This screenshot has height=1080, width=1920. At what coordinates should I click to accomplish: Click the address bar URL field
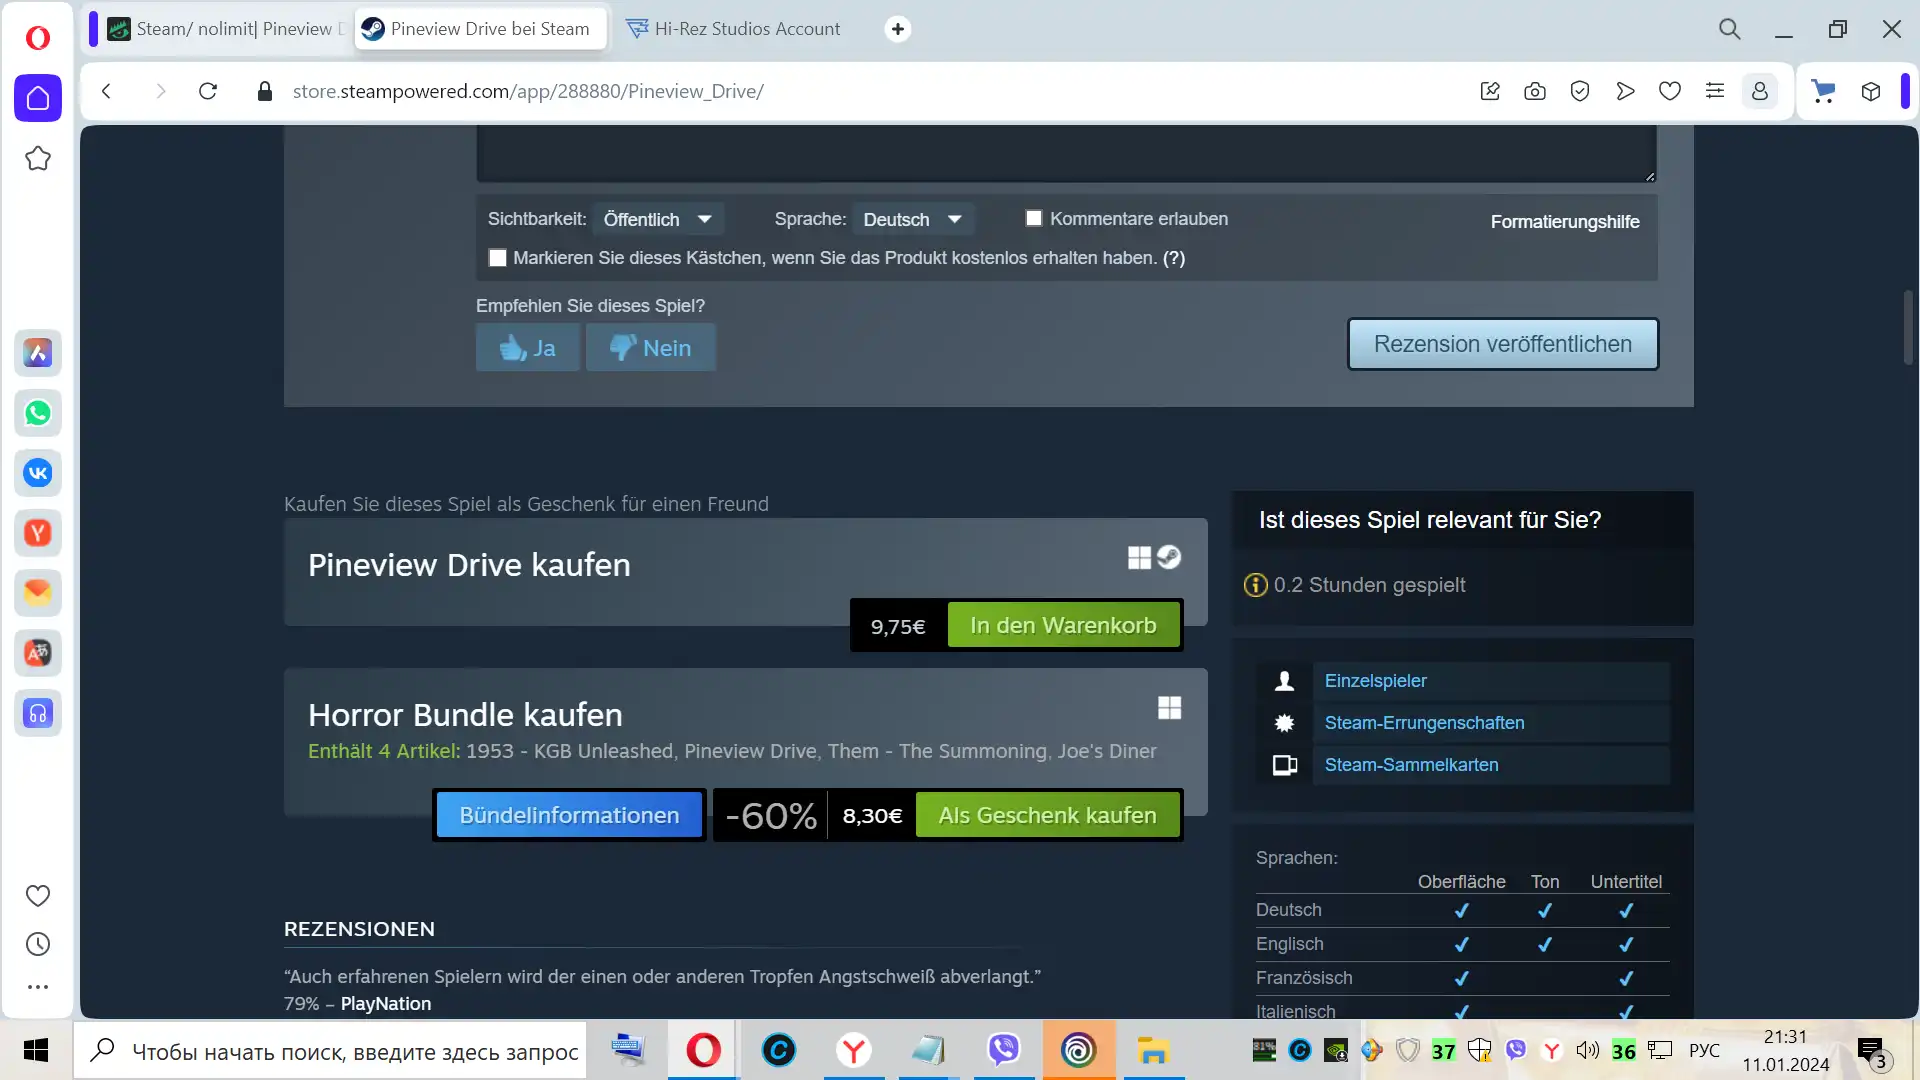860,91
